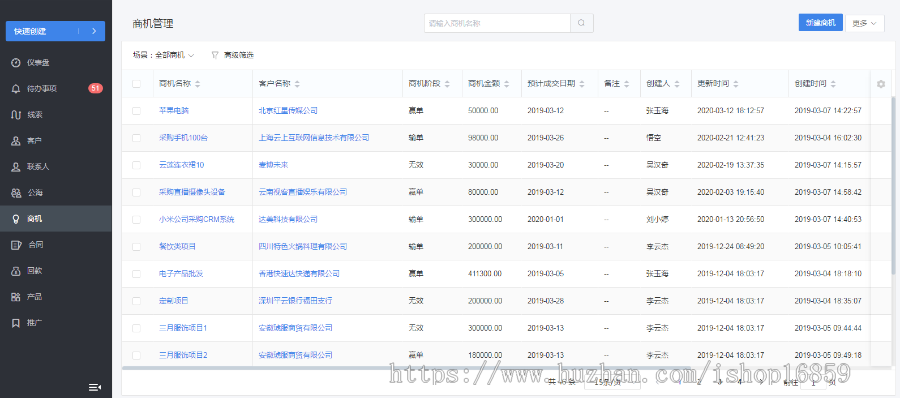Open 推广 in the sidebar menu
The width and height of the screenshot is (900, 398).
pyautogui.click(x=56, y=323)
